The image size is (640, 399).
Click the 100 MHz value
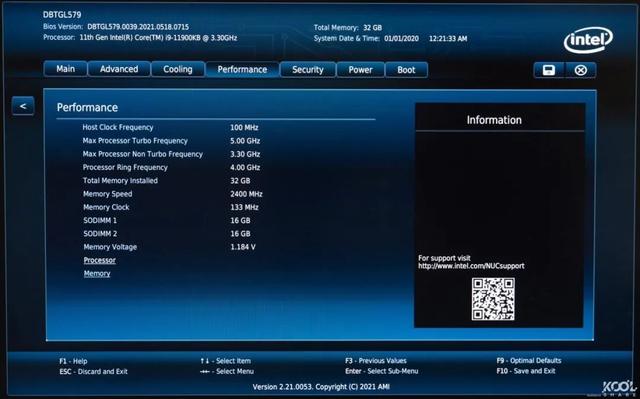coord(244,127)
